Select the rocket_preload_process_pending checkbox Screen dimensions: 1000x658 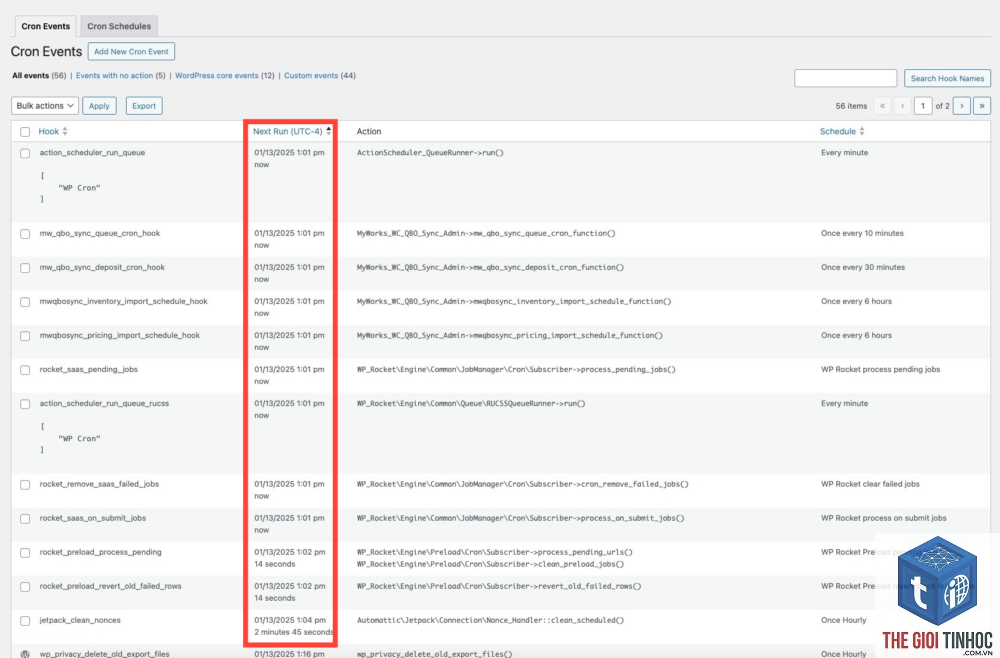25,553
